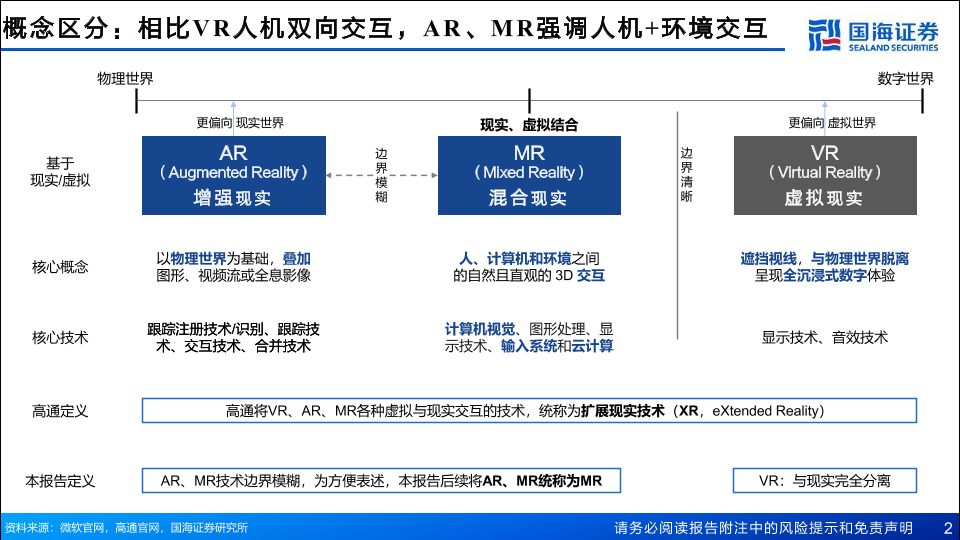Click the 物理世界 label at the left end
The height and width of the screenshot is (540, 960).
[125, 79]
